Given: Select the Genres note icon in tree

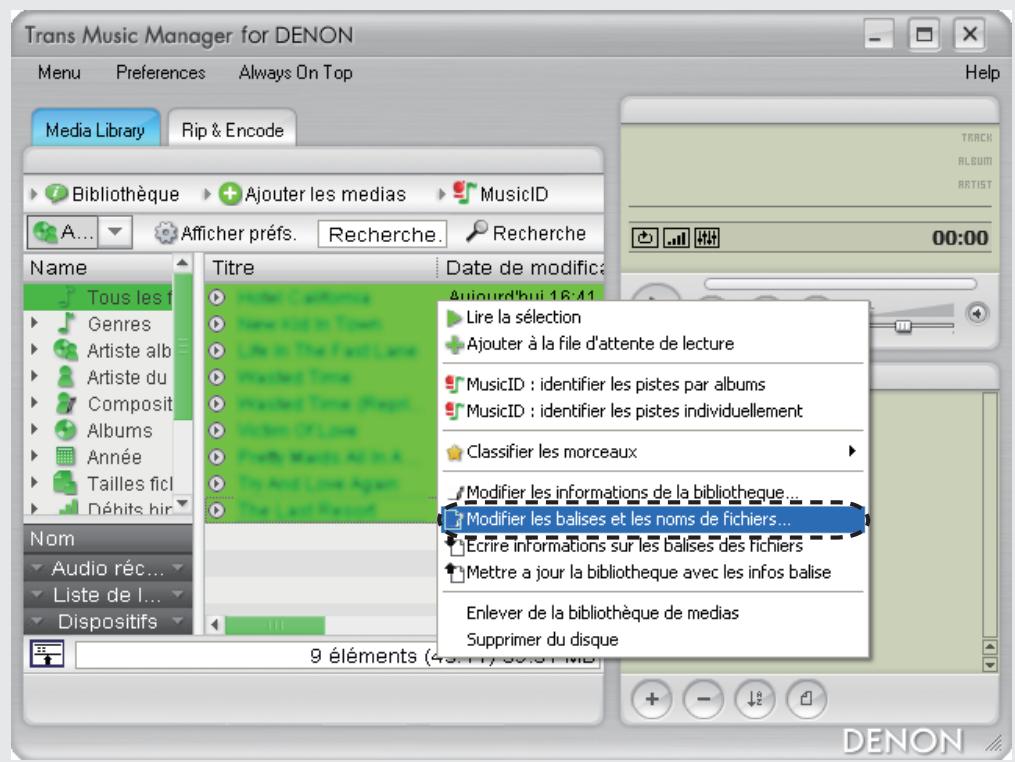Looking at the screenshot, I should coord(66,323).
